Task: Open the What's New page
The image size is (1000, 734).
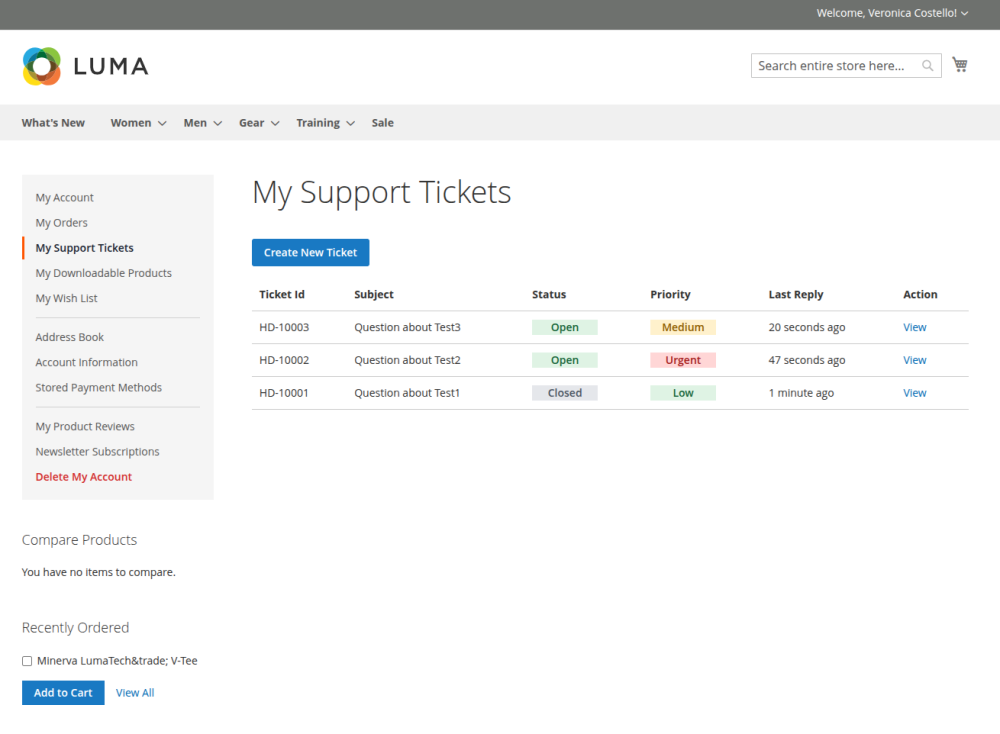Action: tap(53, 123)
